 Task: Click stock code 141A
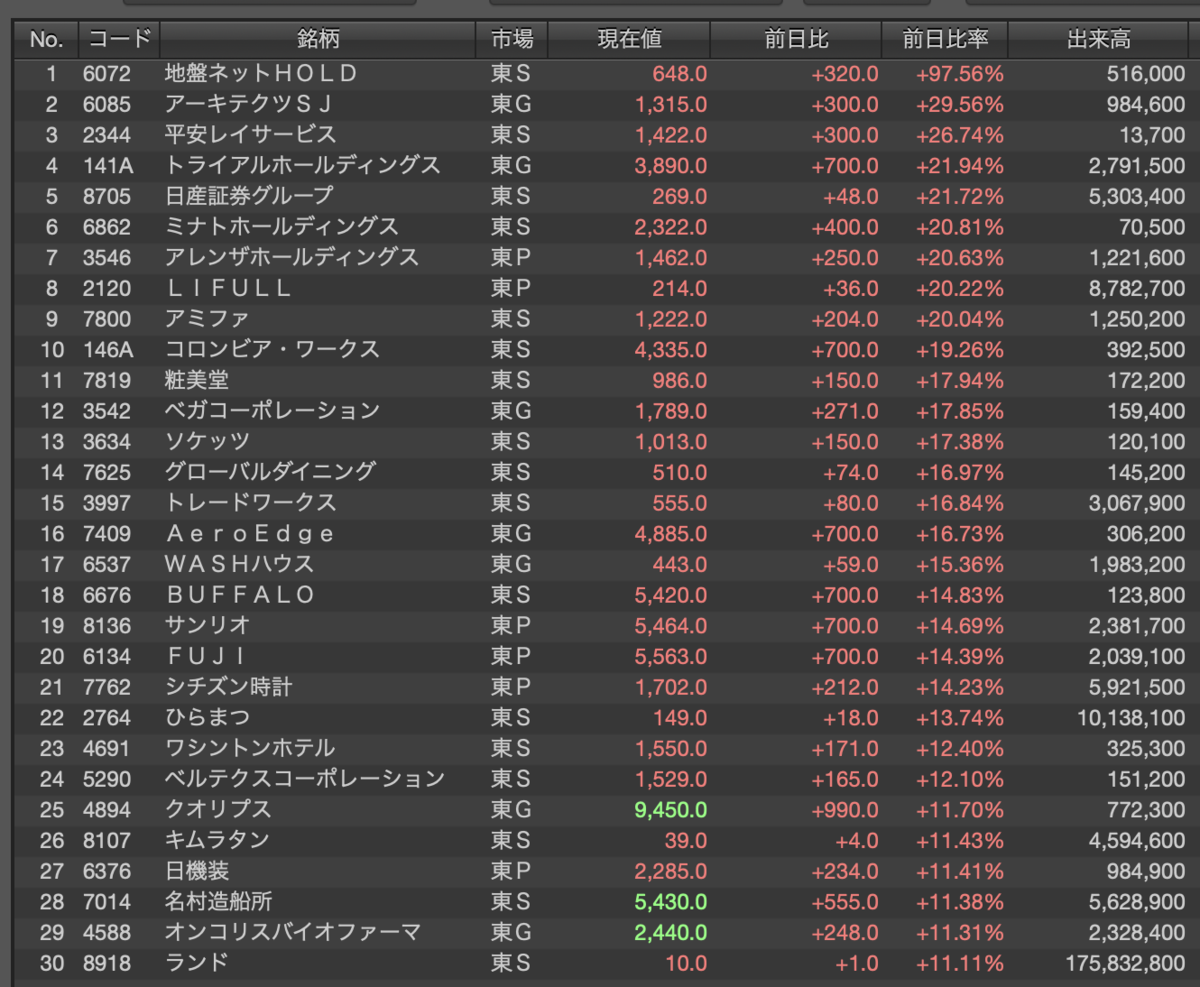pos(107,166)
